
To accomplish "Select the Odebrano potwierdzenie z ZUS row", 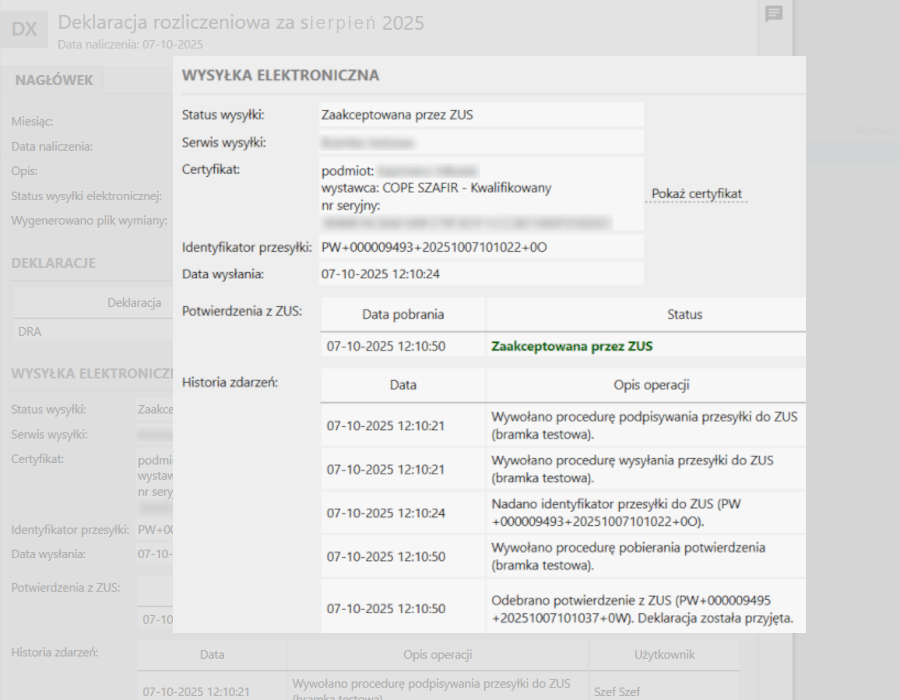I will tap(563, 608).
